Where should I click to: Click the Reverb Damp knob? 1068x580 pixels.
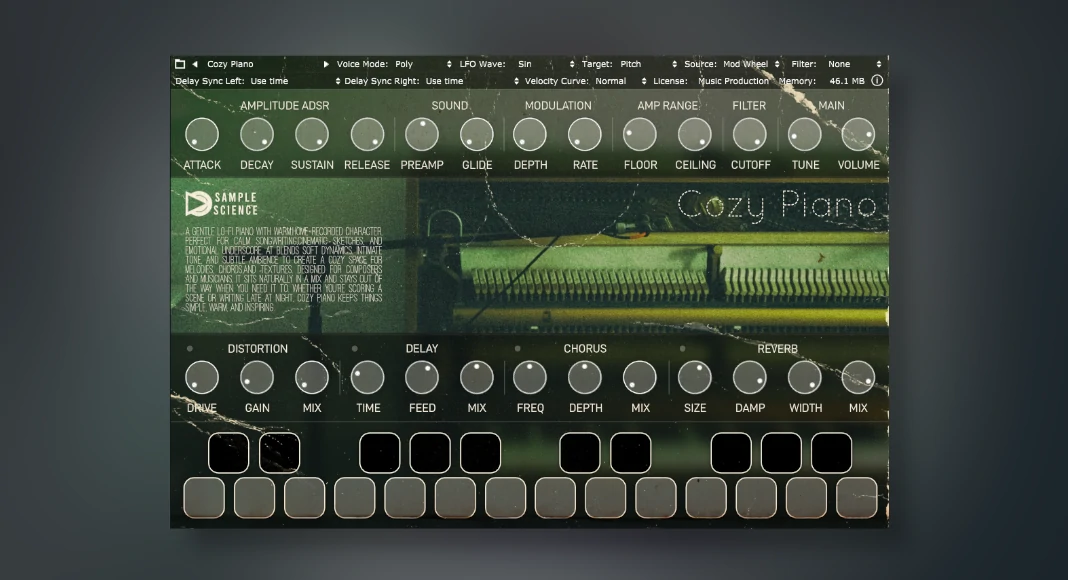coord(750,377)
